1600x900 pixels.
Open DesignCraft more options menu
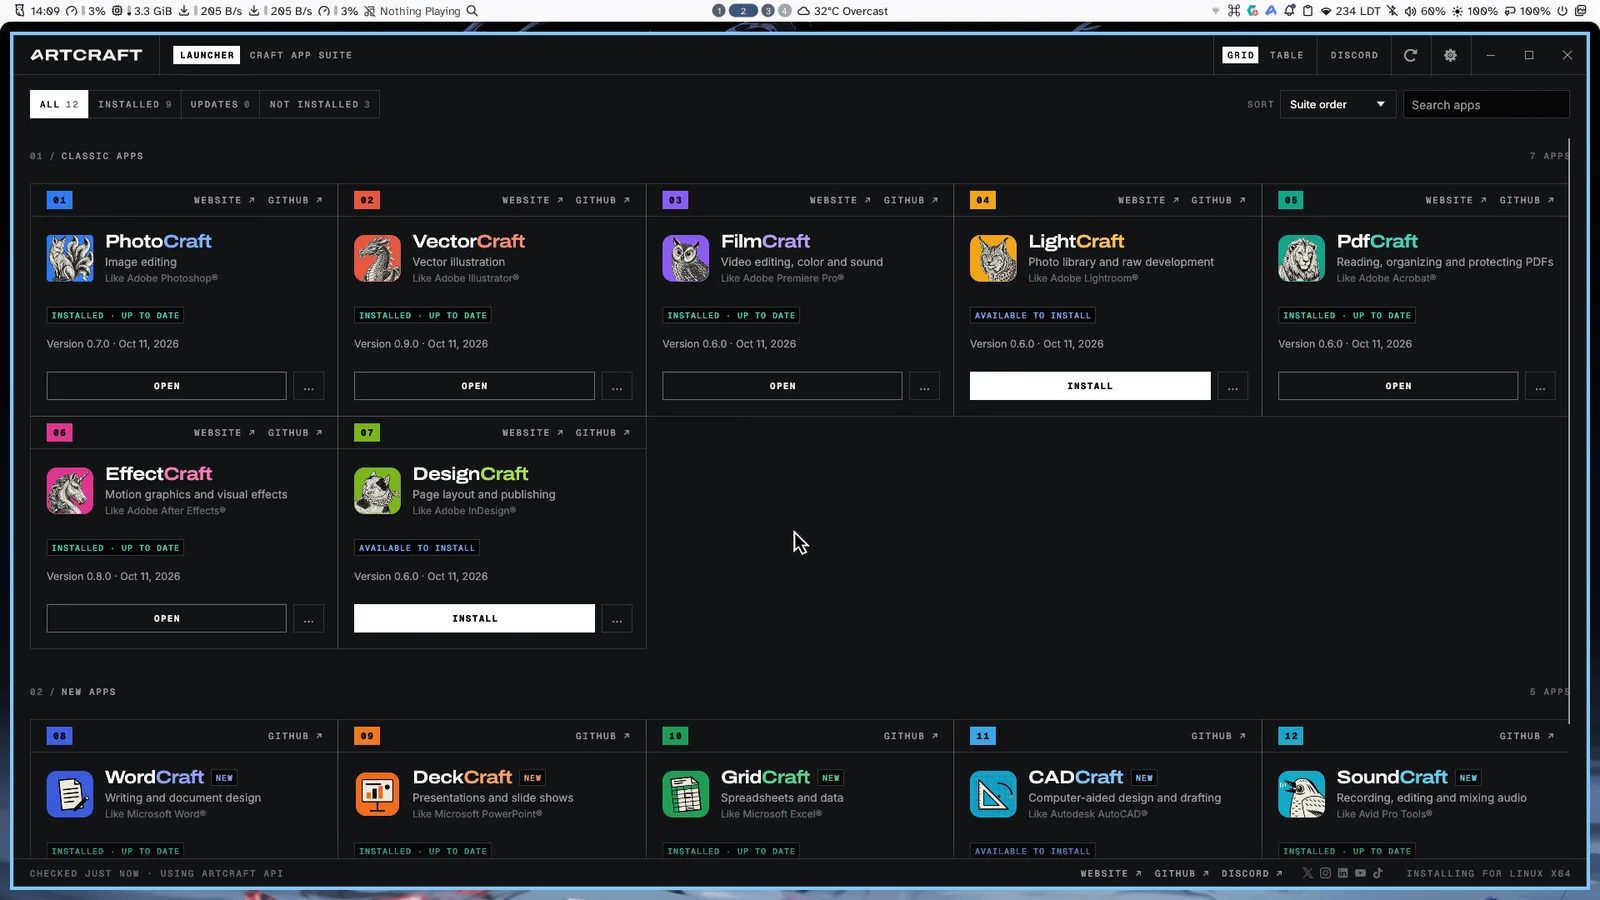617,619
